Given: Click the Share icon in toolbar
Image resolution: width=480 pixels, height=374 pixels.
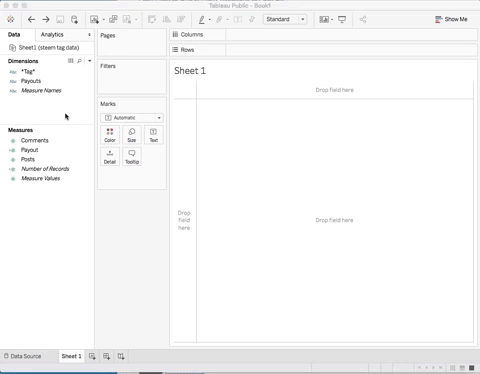Looking at the screenshot, I should point(363,19).
